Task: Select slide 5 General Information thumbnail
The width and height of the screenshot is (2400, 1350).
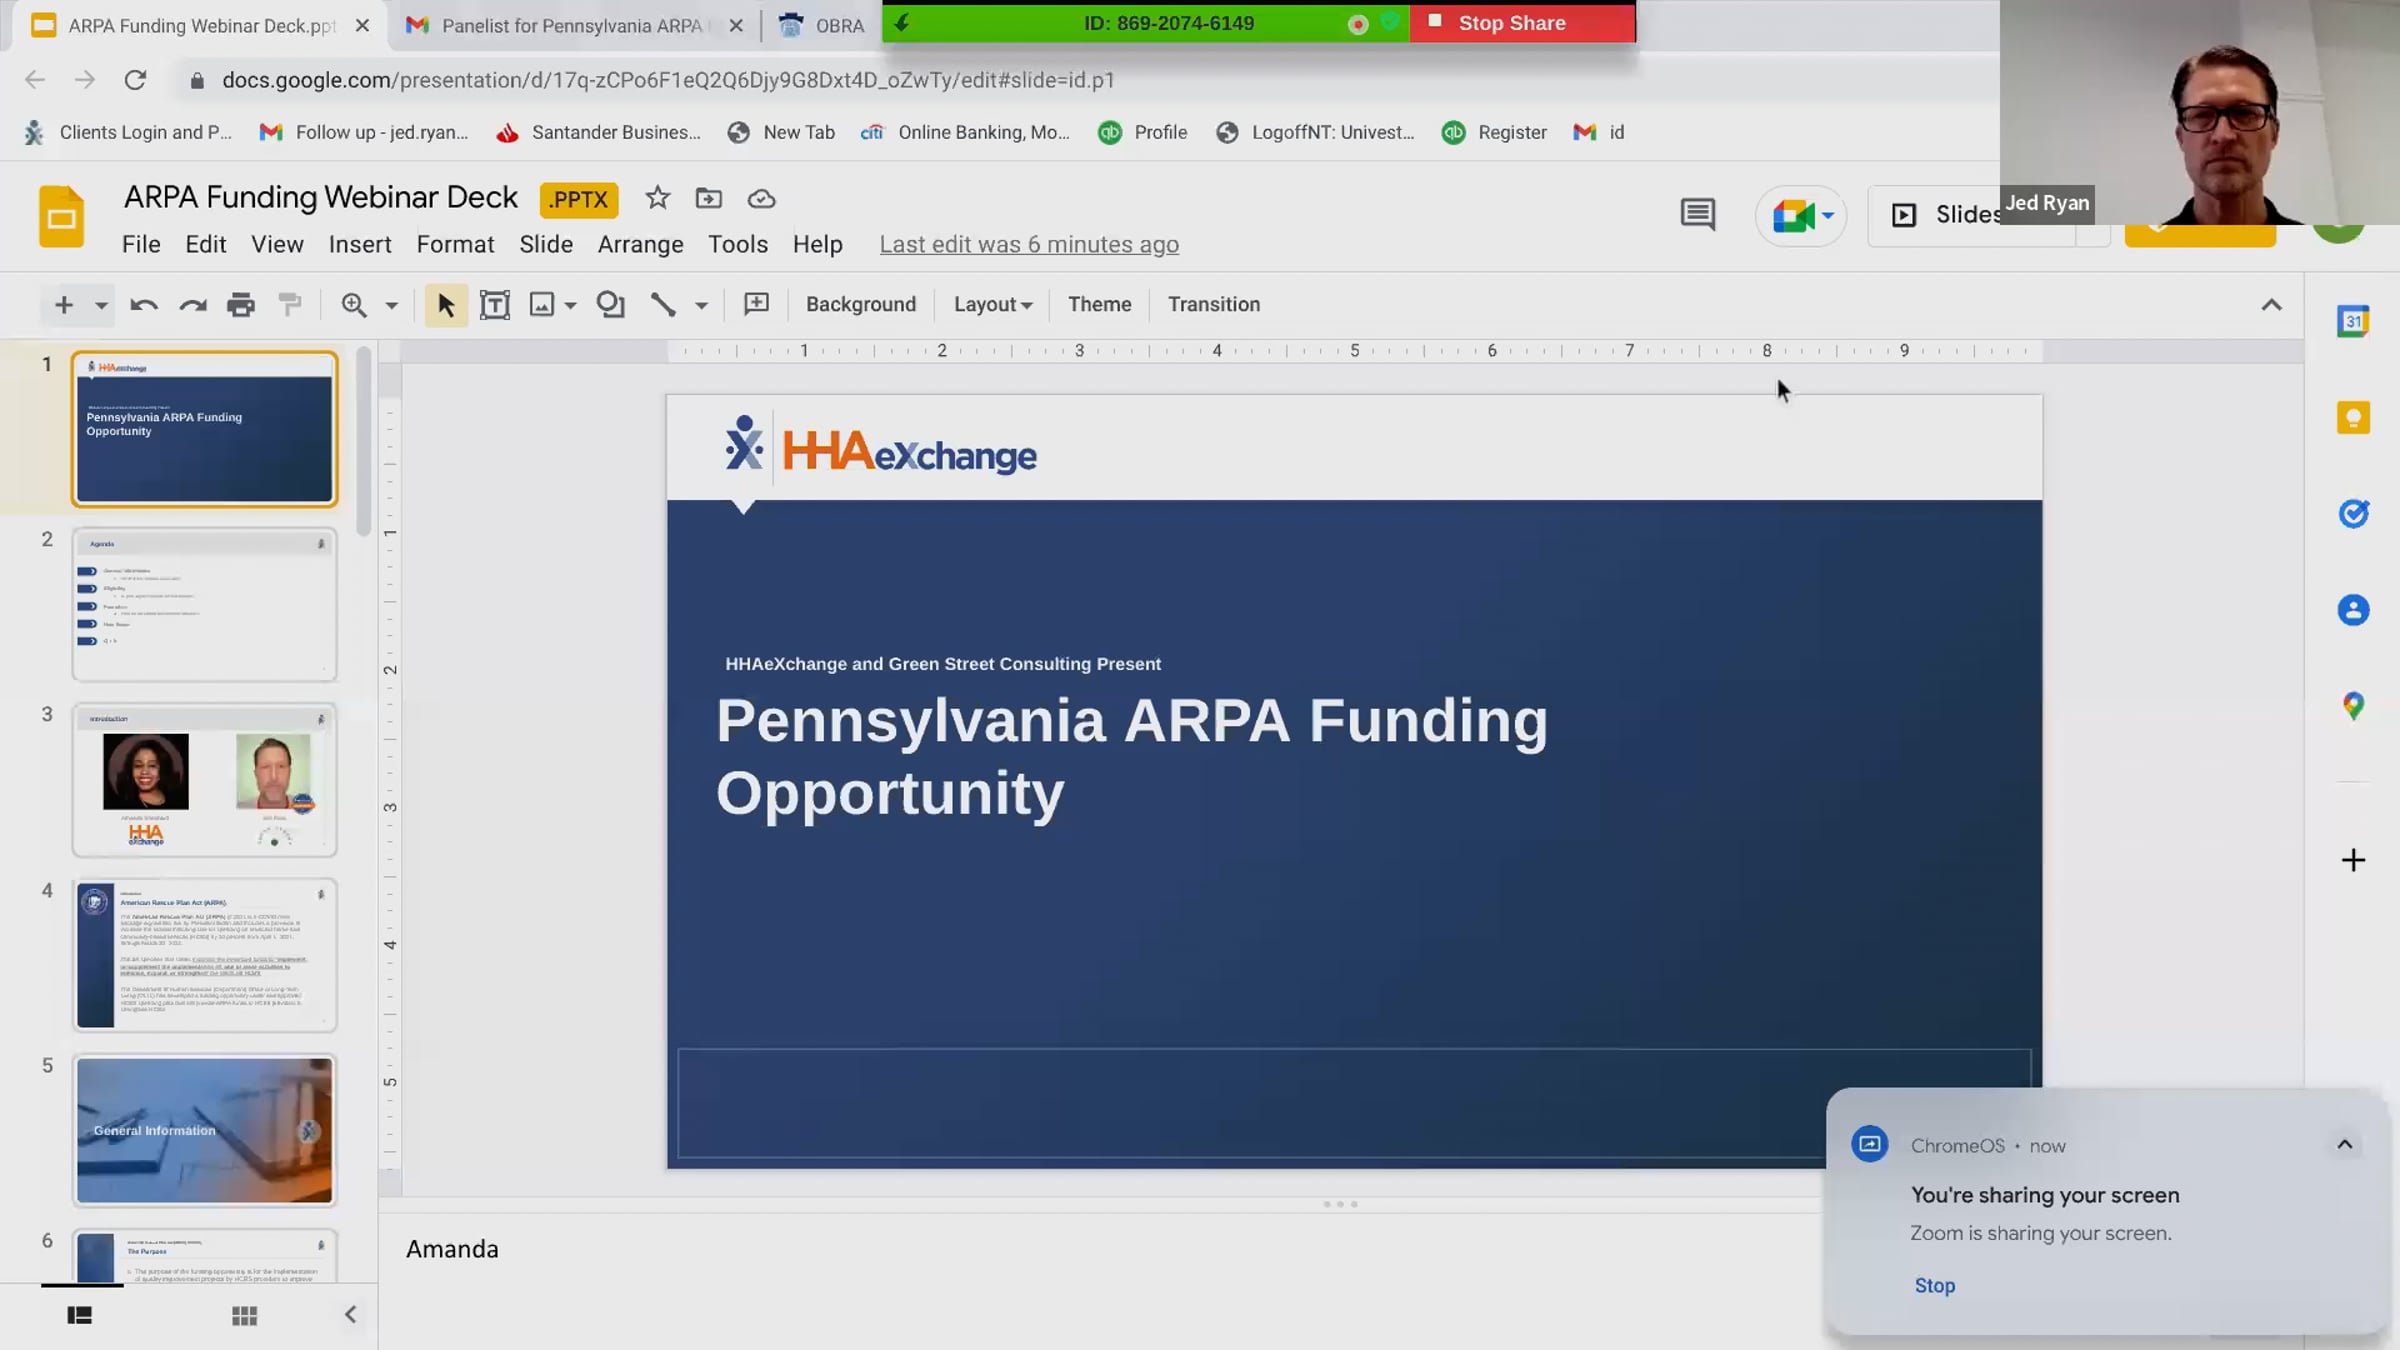Action: click(204, 1130)
